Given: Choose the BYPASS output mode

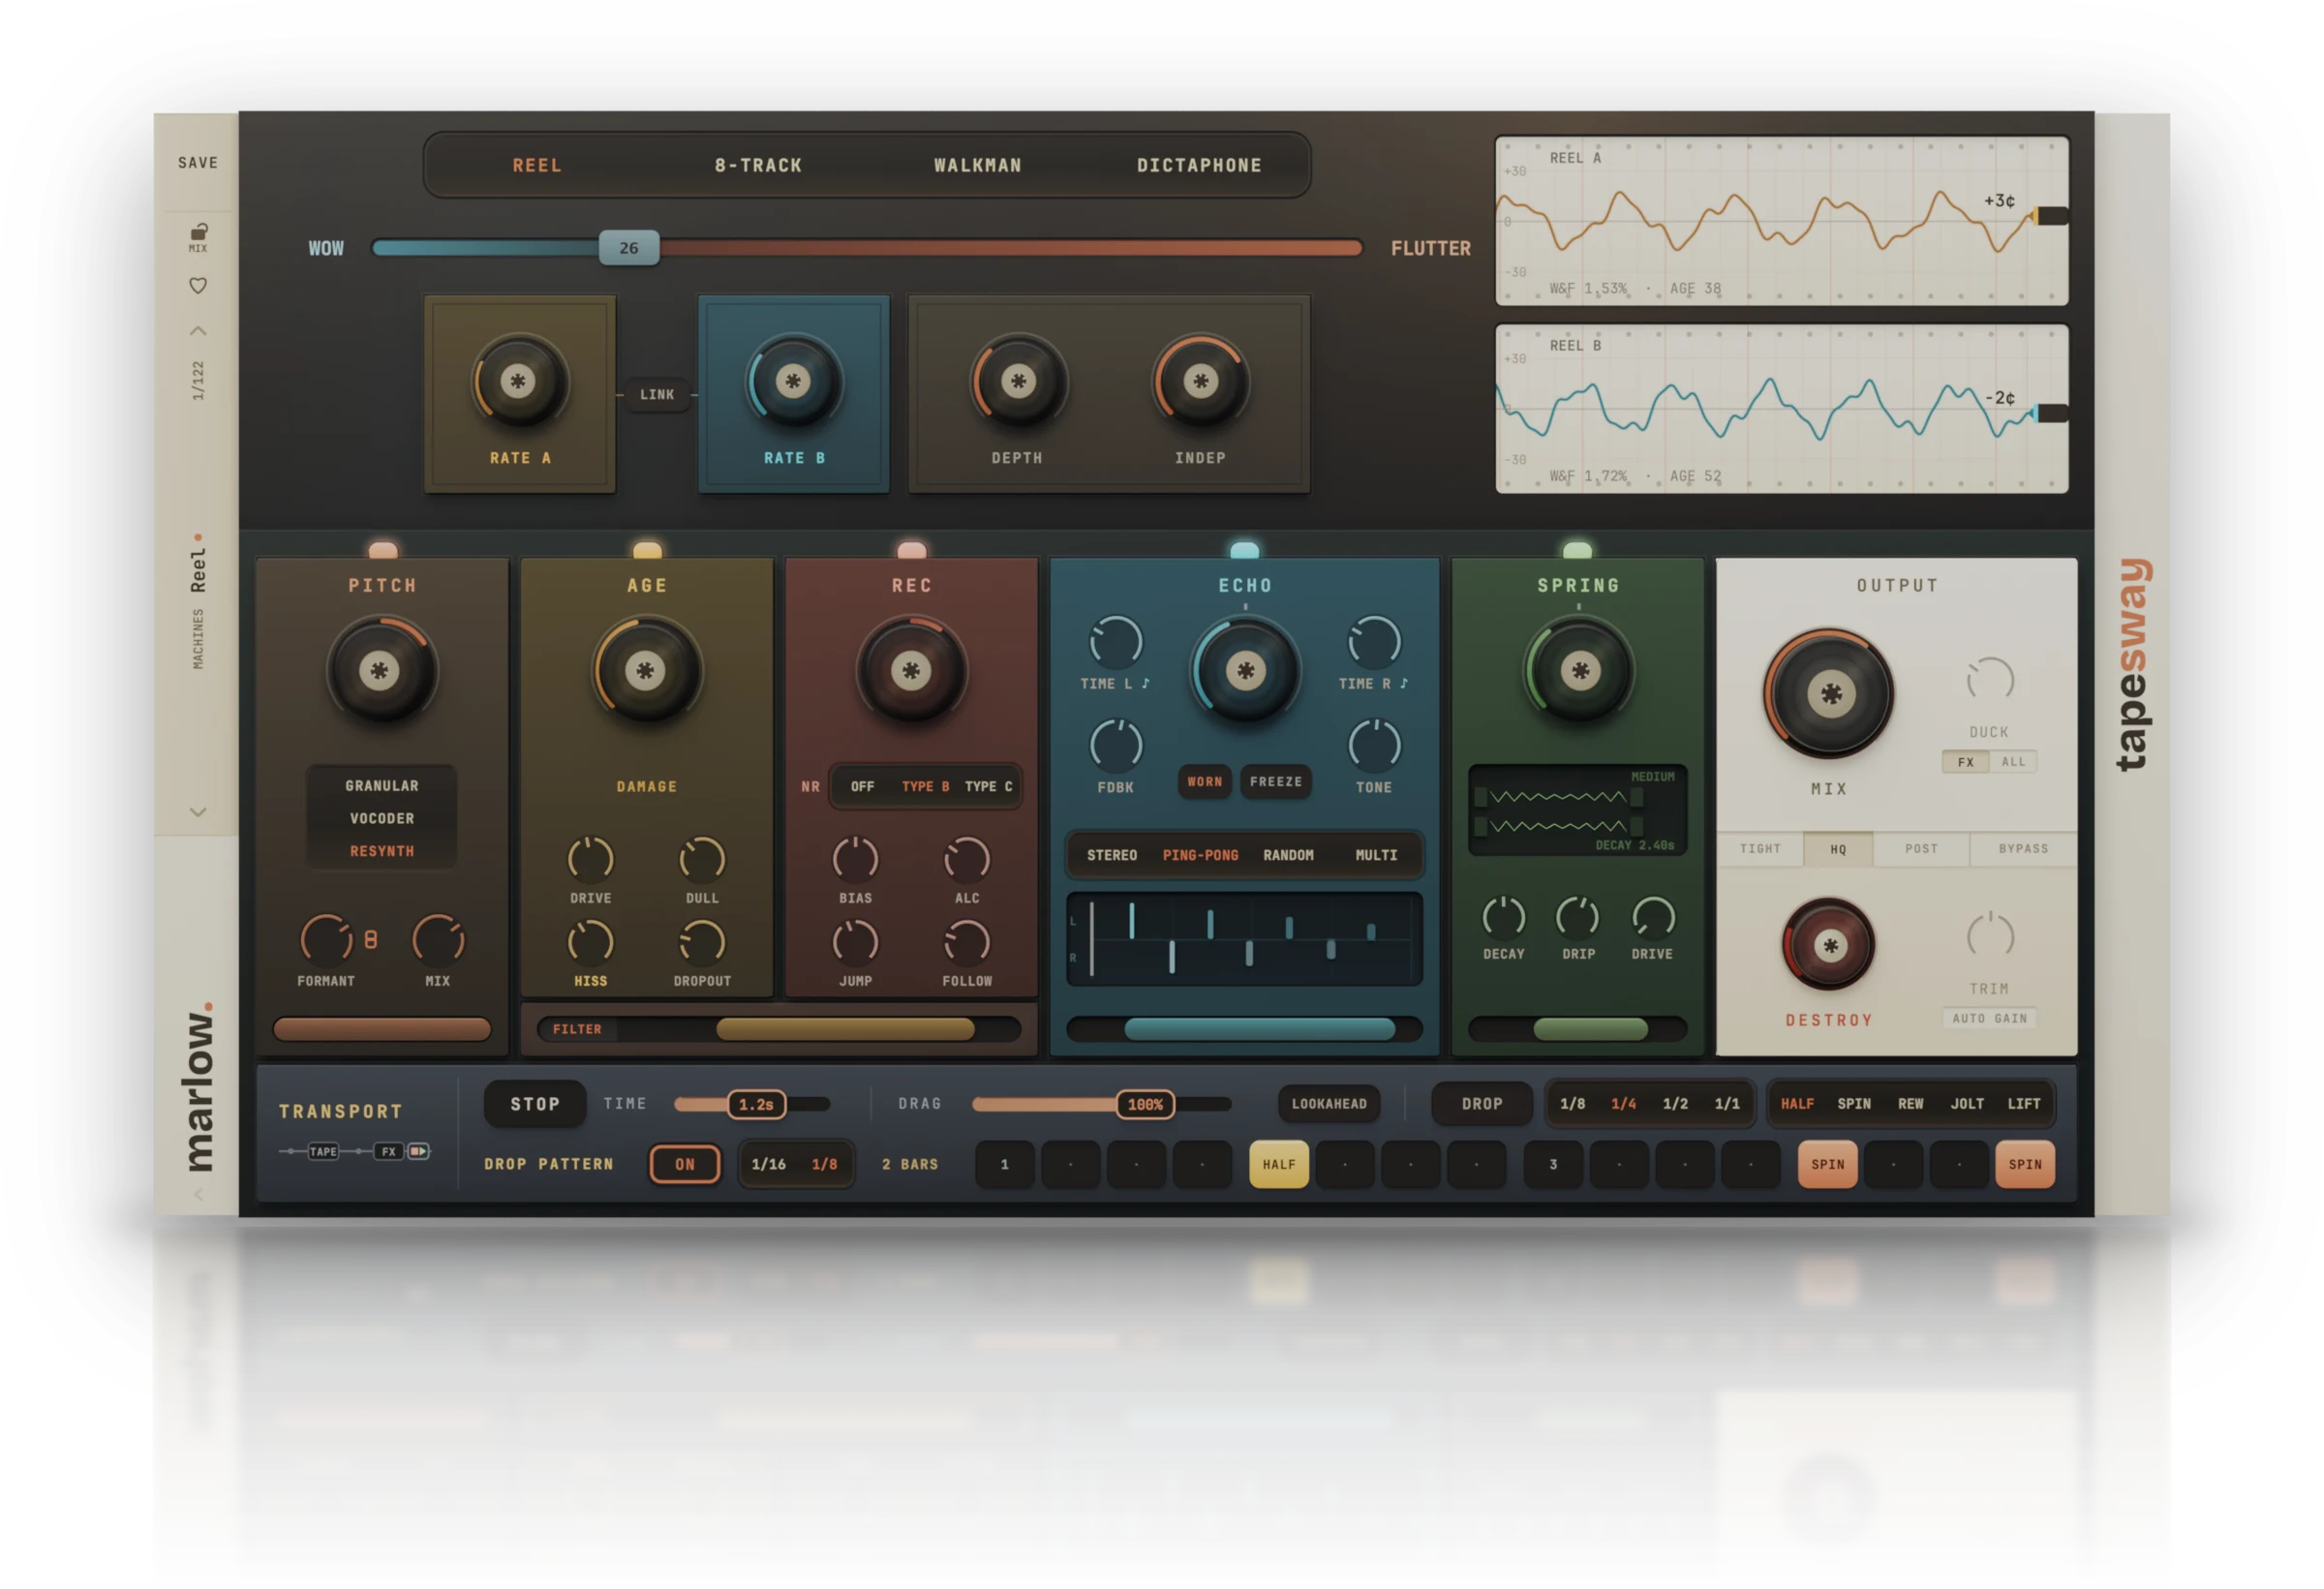Looking at the screenshot, I should 2023,849.
